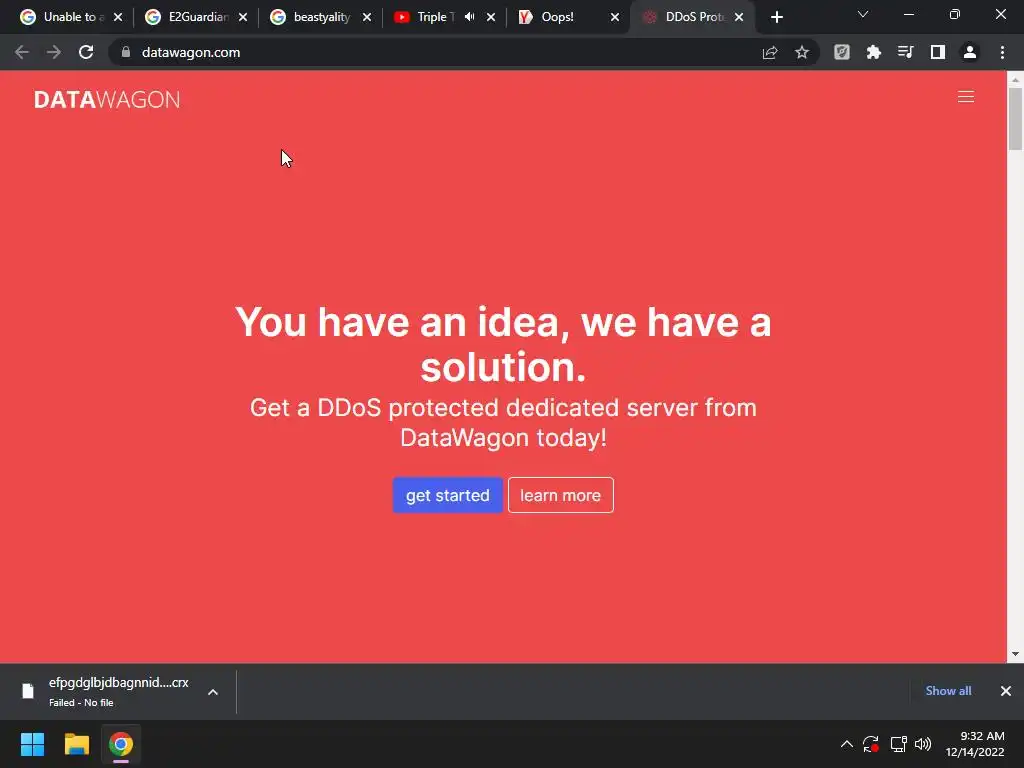Screen dimensions: 1024x768
Task: Open media controls in toolbar
Action: (905, 52)
